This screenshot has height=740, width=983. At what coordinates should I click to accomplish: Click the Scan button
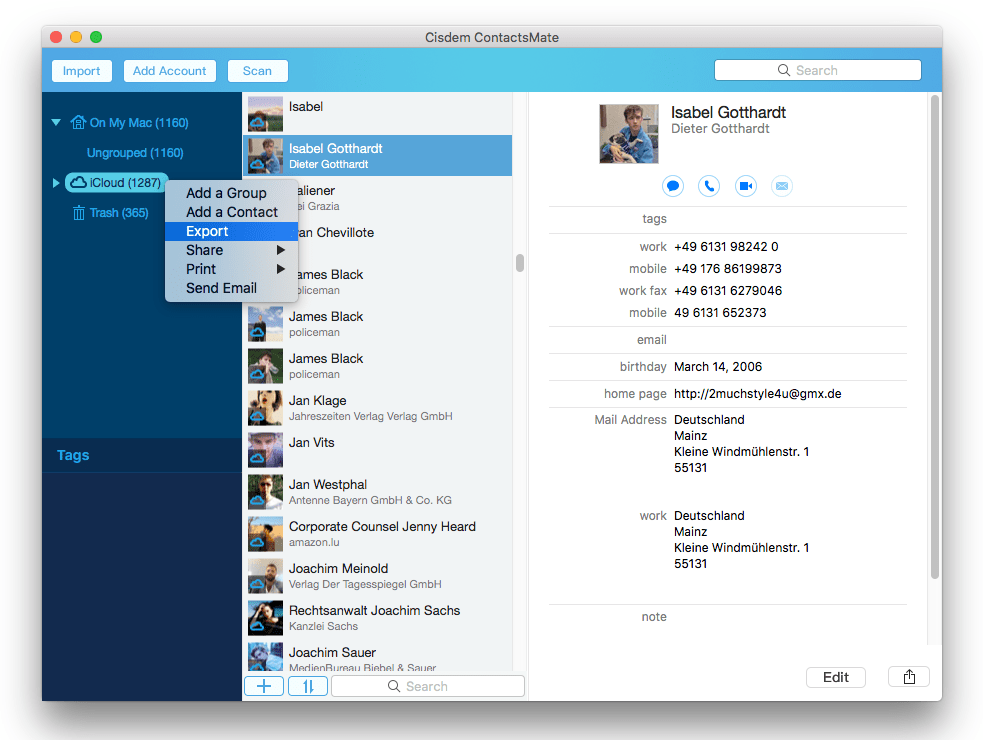pyautogui.click(x=257, y=71)
